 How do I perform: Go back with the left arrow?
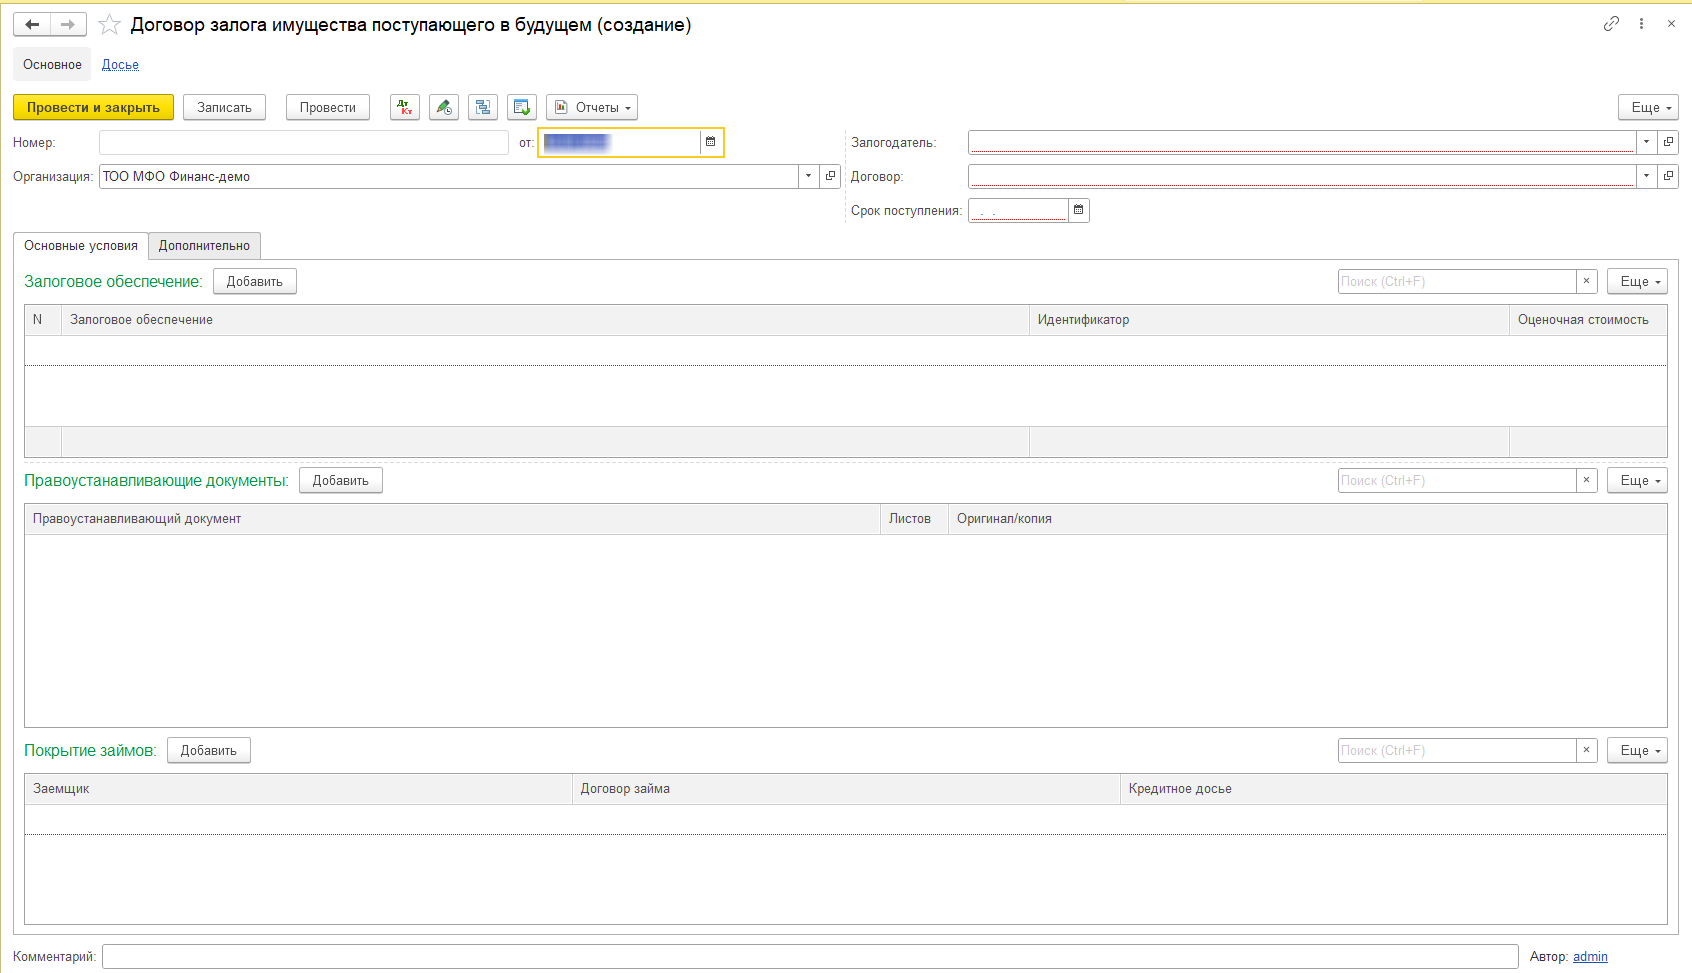click(32, 24)
